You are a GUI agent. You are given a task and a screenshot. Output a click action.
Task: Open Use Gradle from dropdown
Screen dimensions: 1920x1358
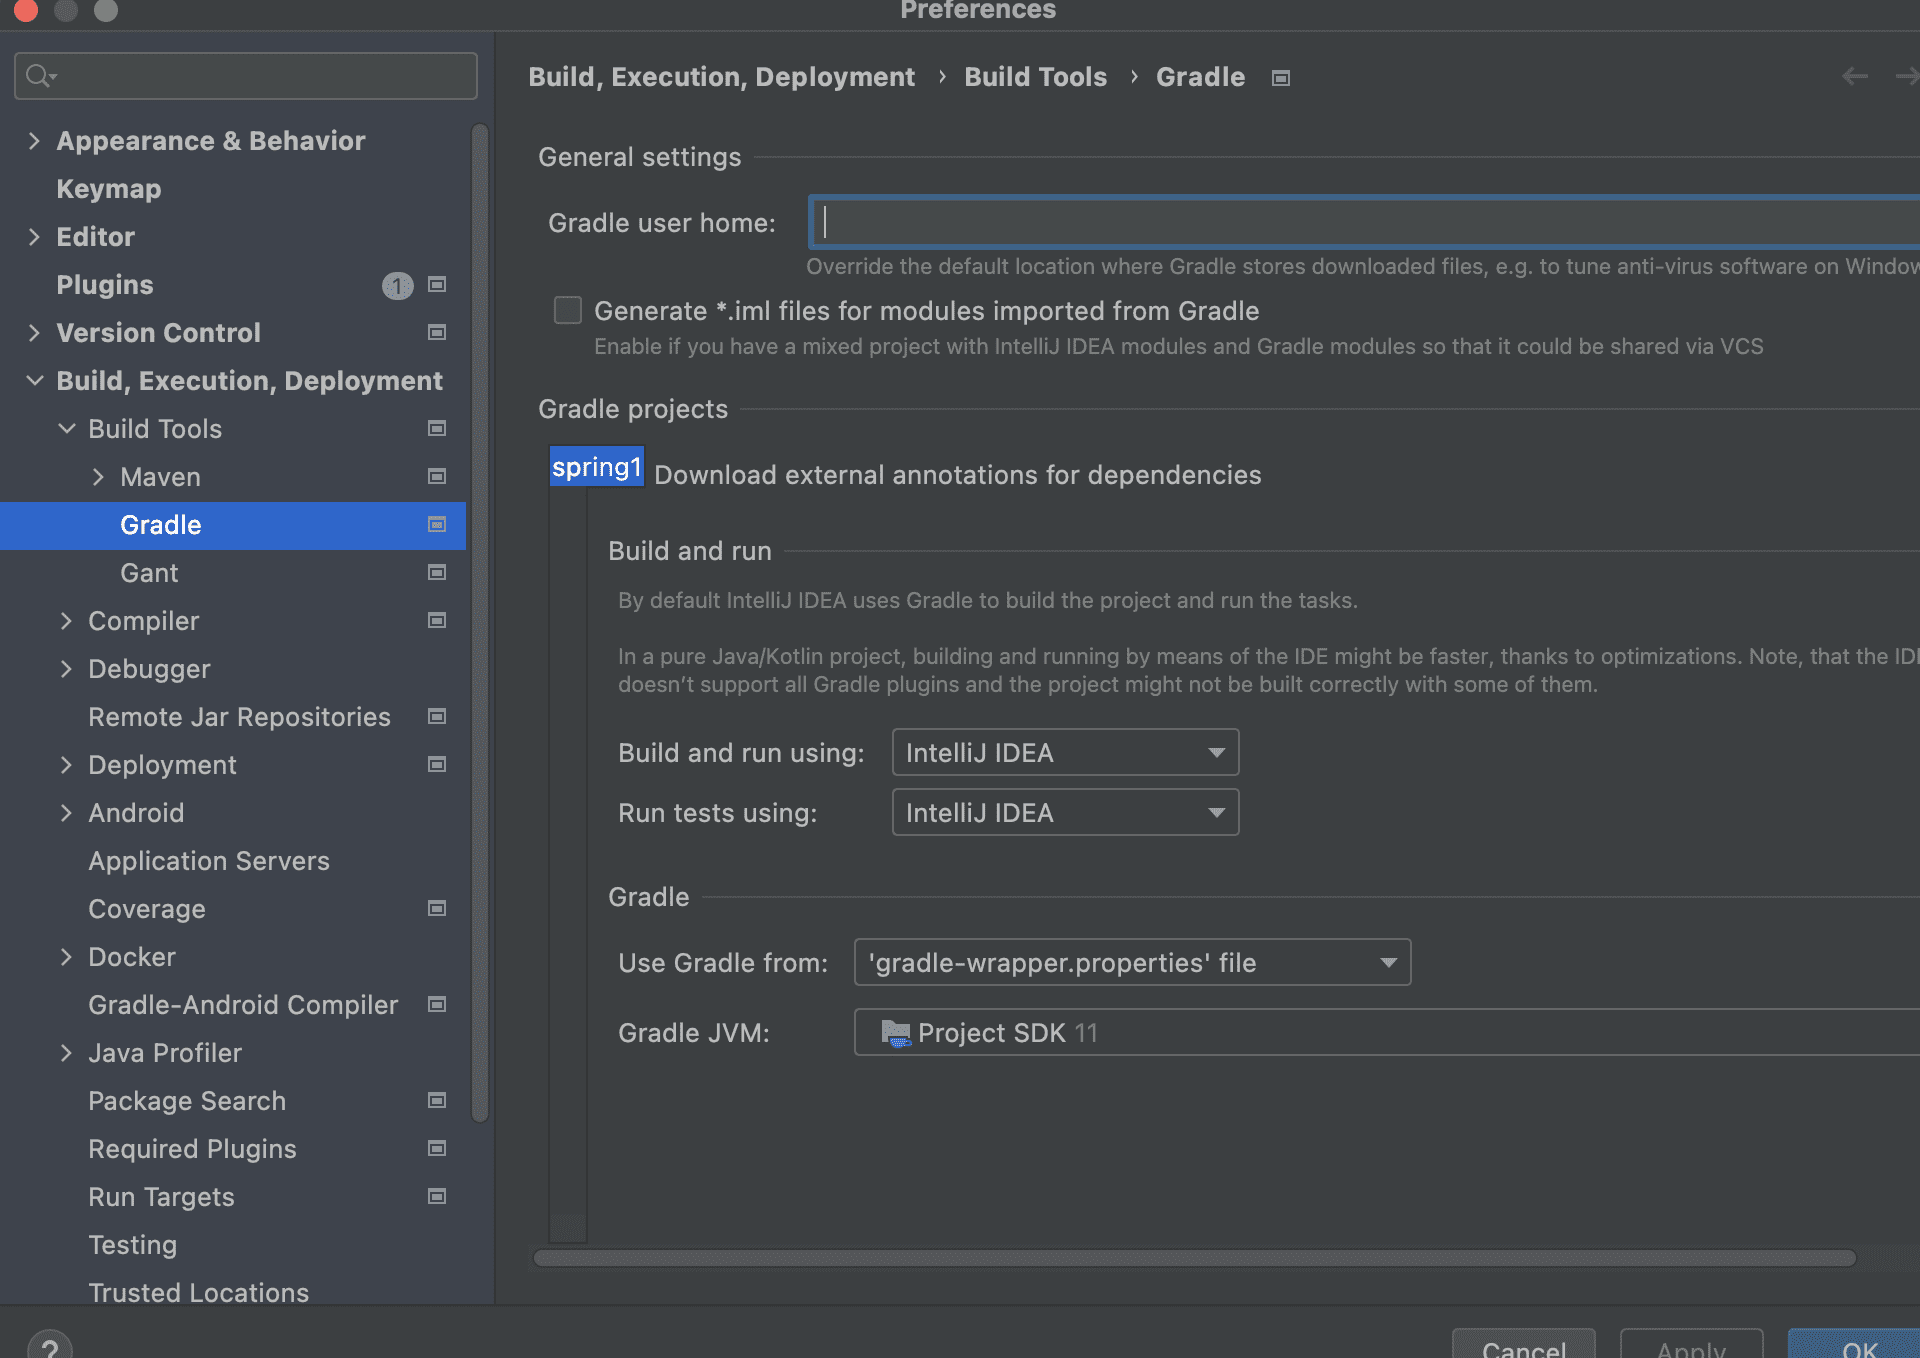pyautogui.click(x=1132, y=962)
